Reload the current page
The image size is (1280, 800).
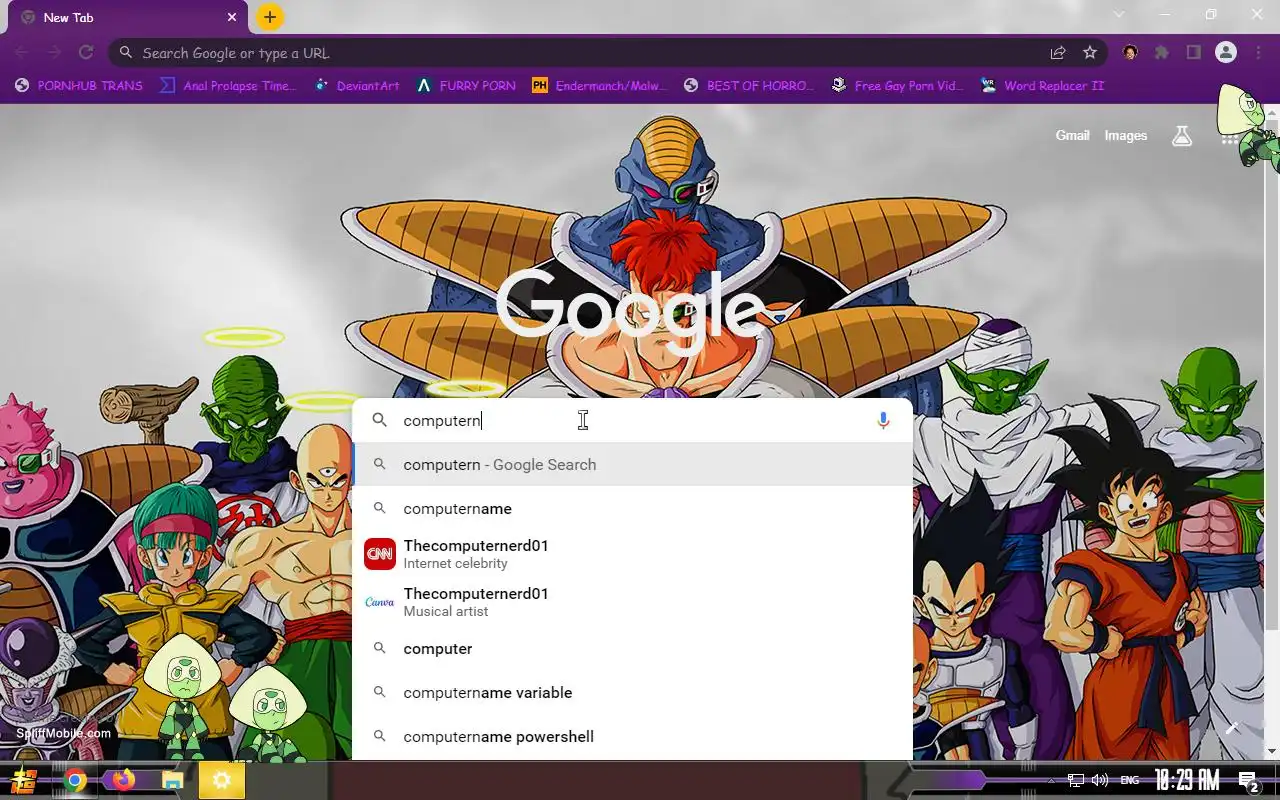click(86, 53)
